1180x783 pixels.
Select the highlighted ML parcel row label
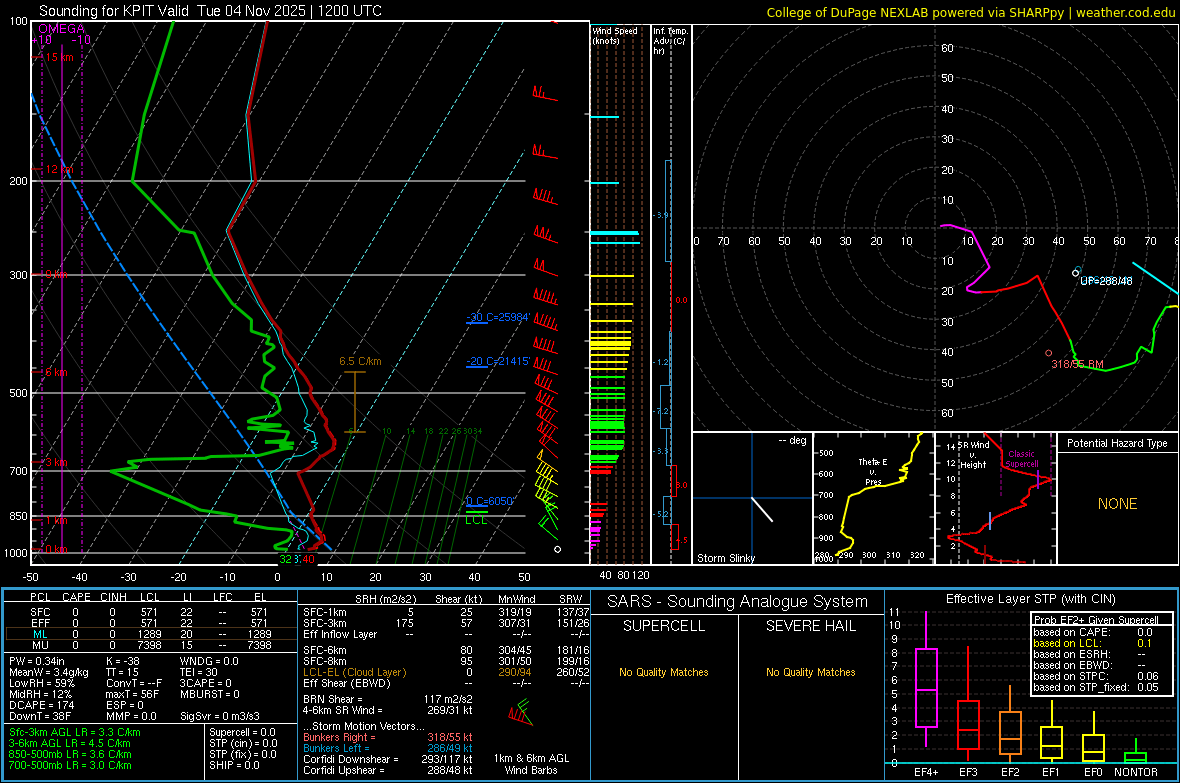[40, 635]
